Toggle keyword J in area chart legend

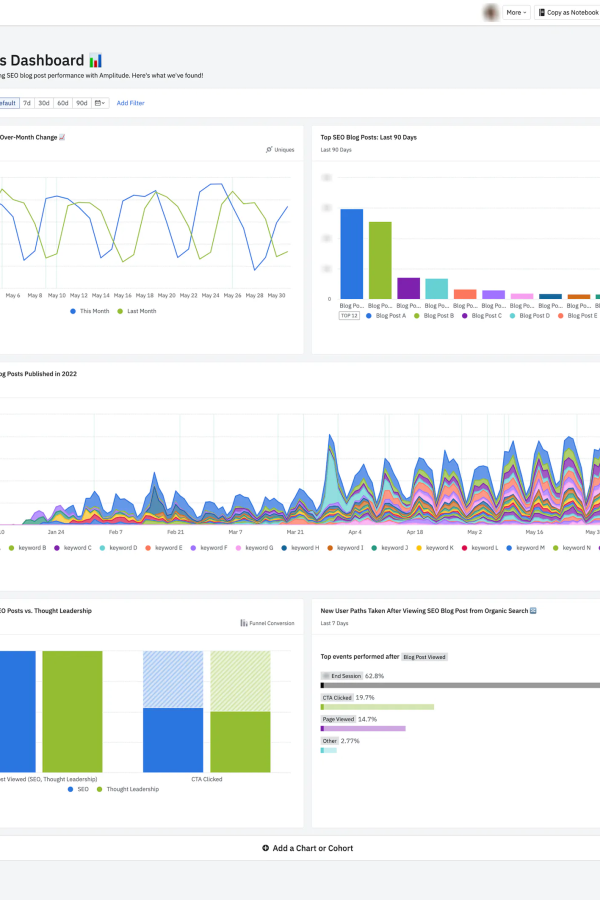point(390,548)
